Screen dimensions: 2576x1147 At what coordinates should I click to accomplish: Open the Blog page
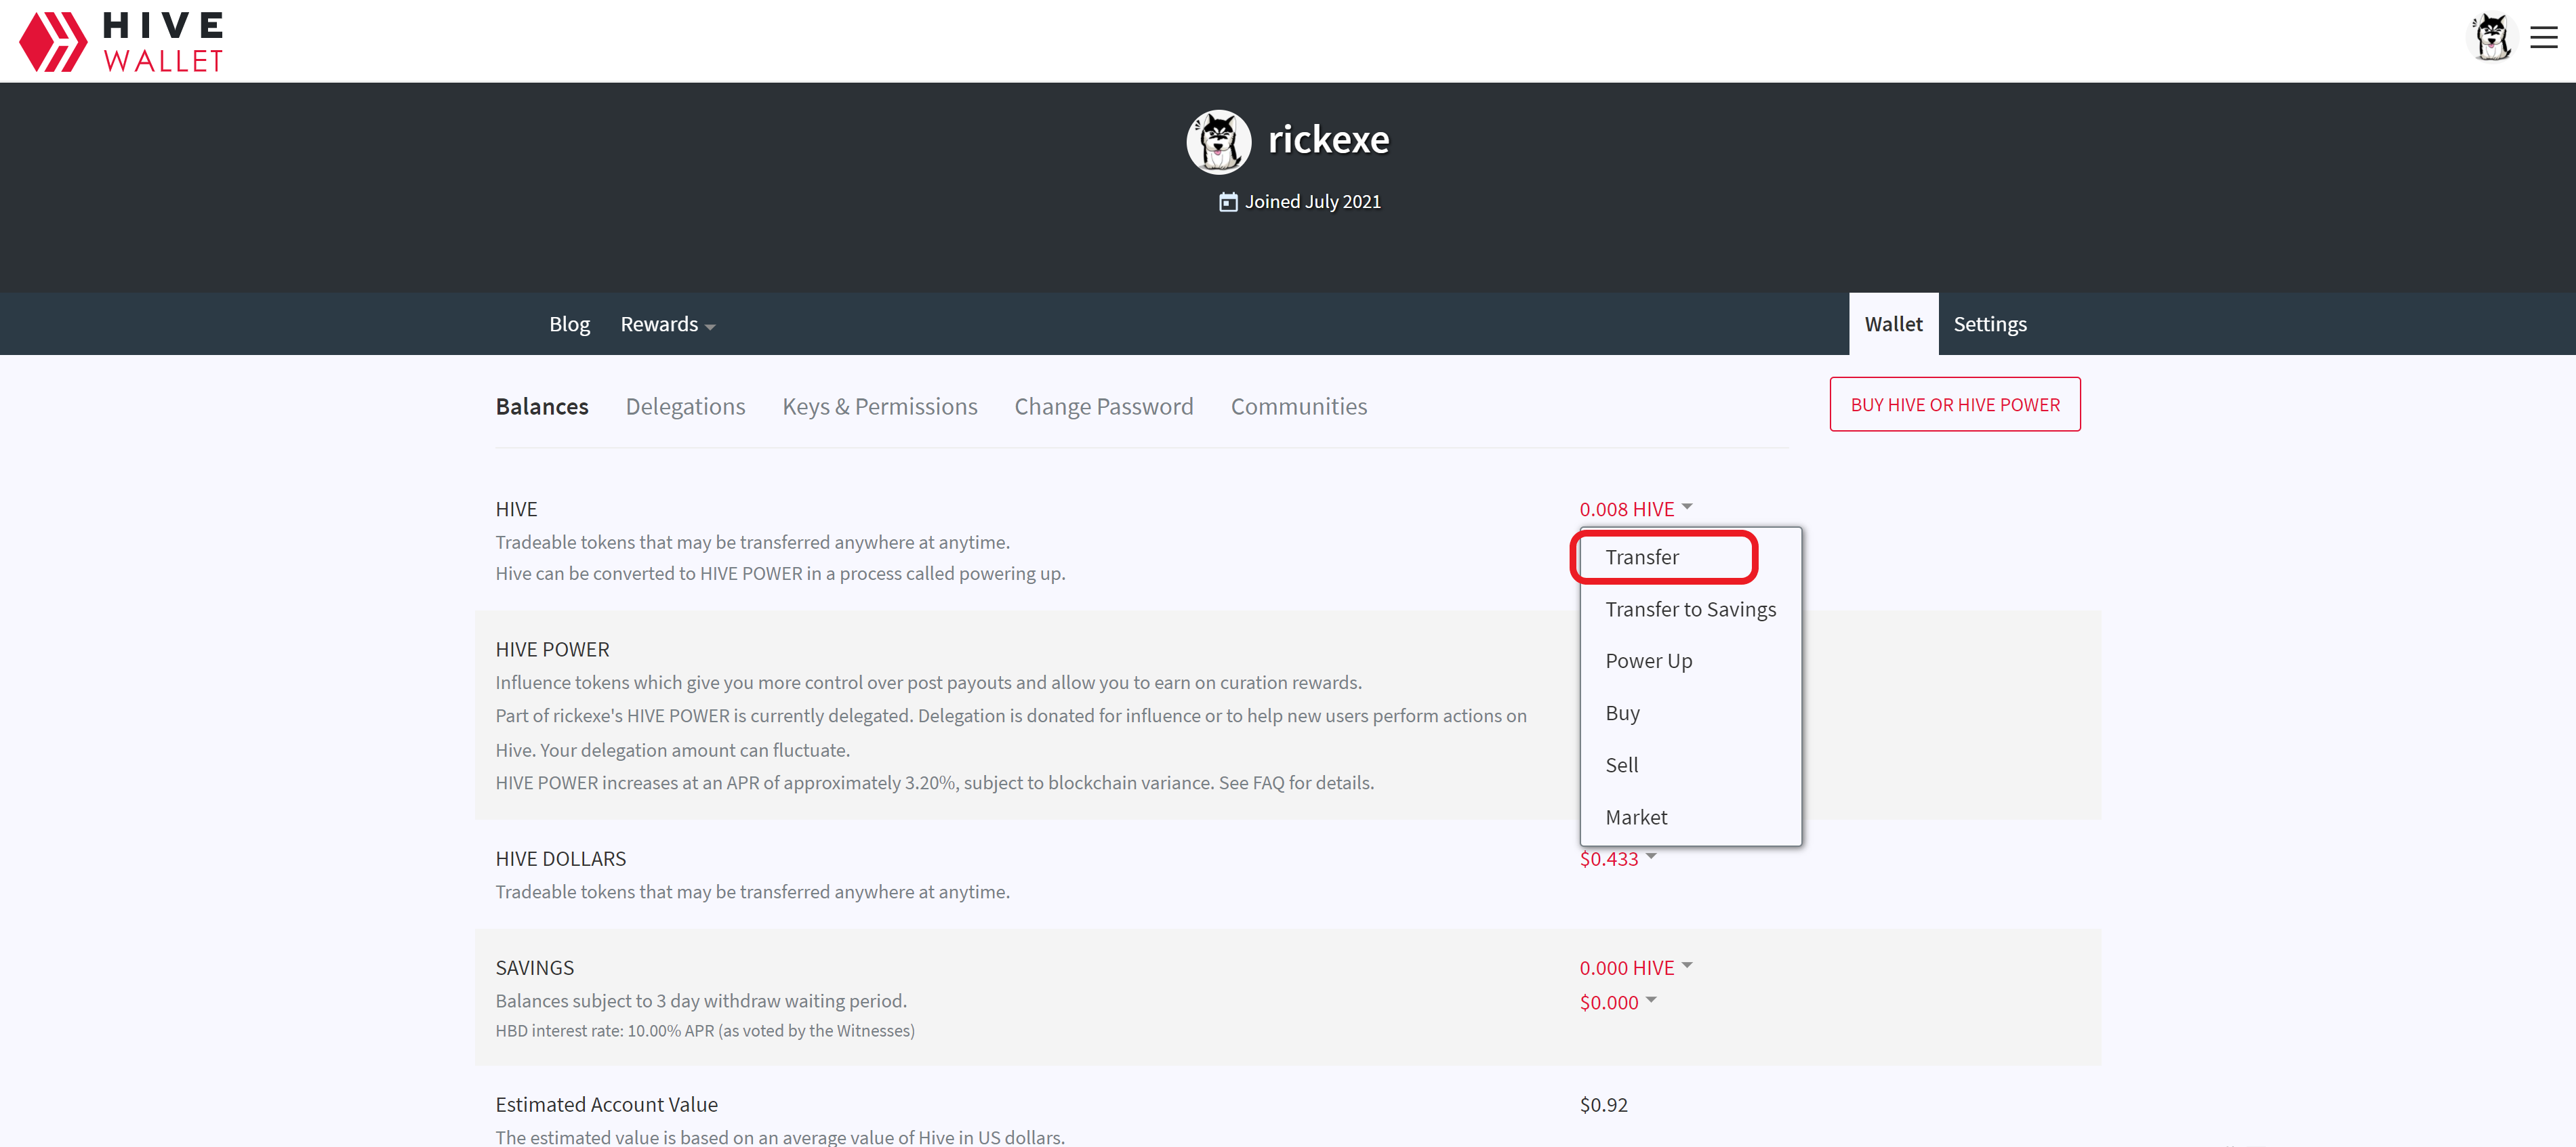(x=569, y=324)
